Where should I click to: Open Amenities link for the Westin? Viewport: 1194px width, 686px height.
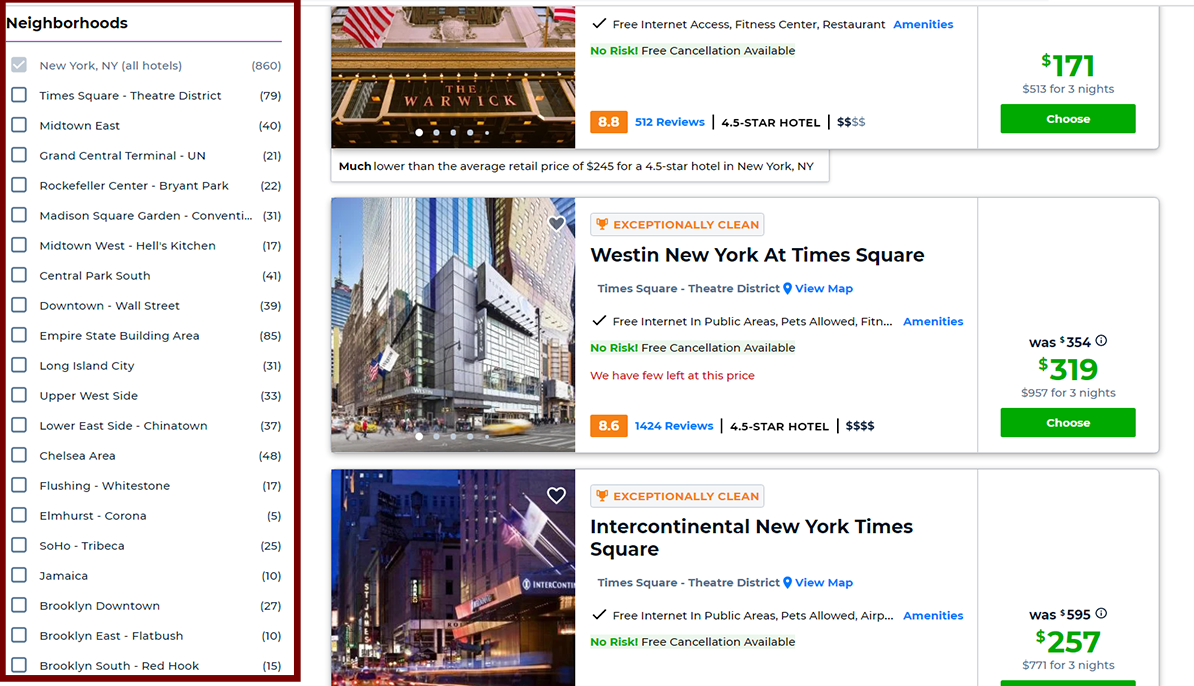(x=933, y=321)
